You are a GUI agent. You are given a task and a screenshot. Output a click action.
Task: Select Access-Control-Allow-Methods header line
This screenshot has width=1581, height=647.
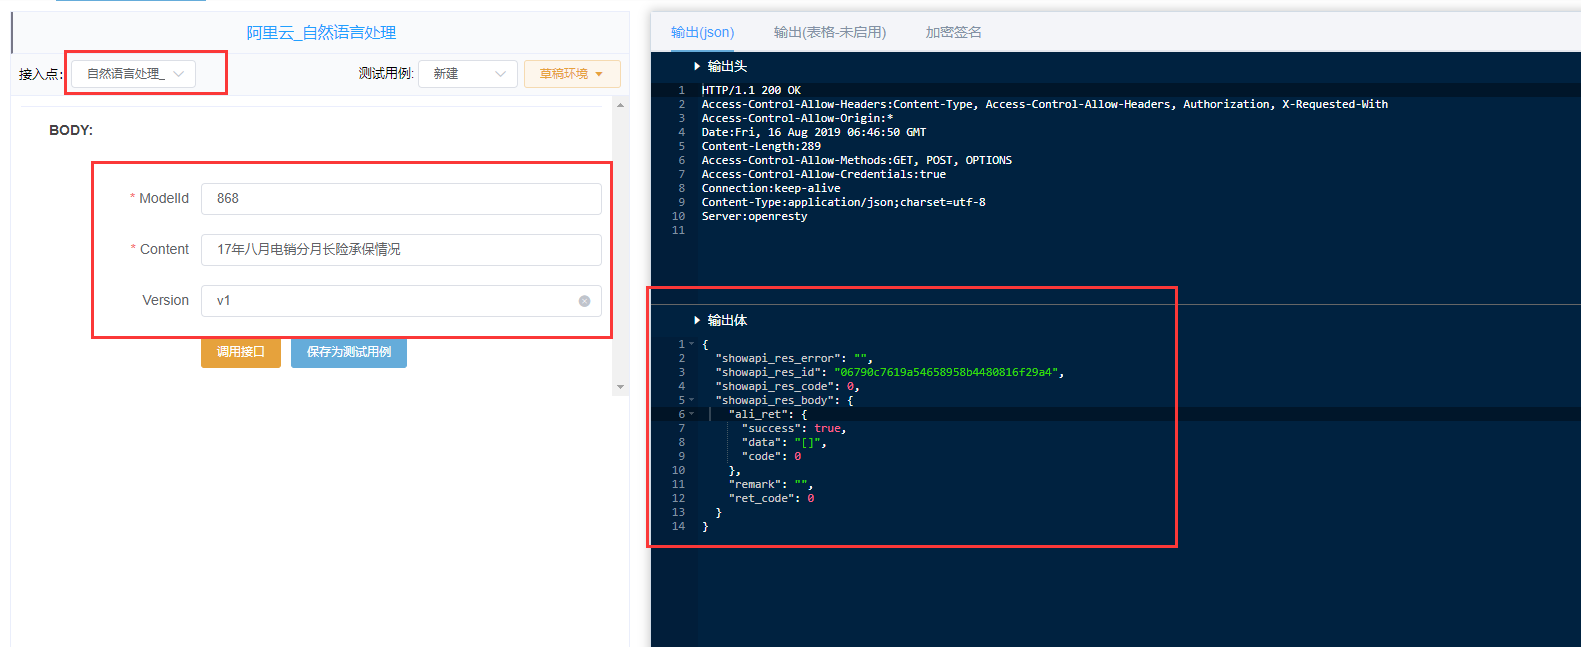click(857, 160)
